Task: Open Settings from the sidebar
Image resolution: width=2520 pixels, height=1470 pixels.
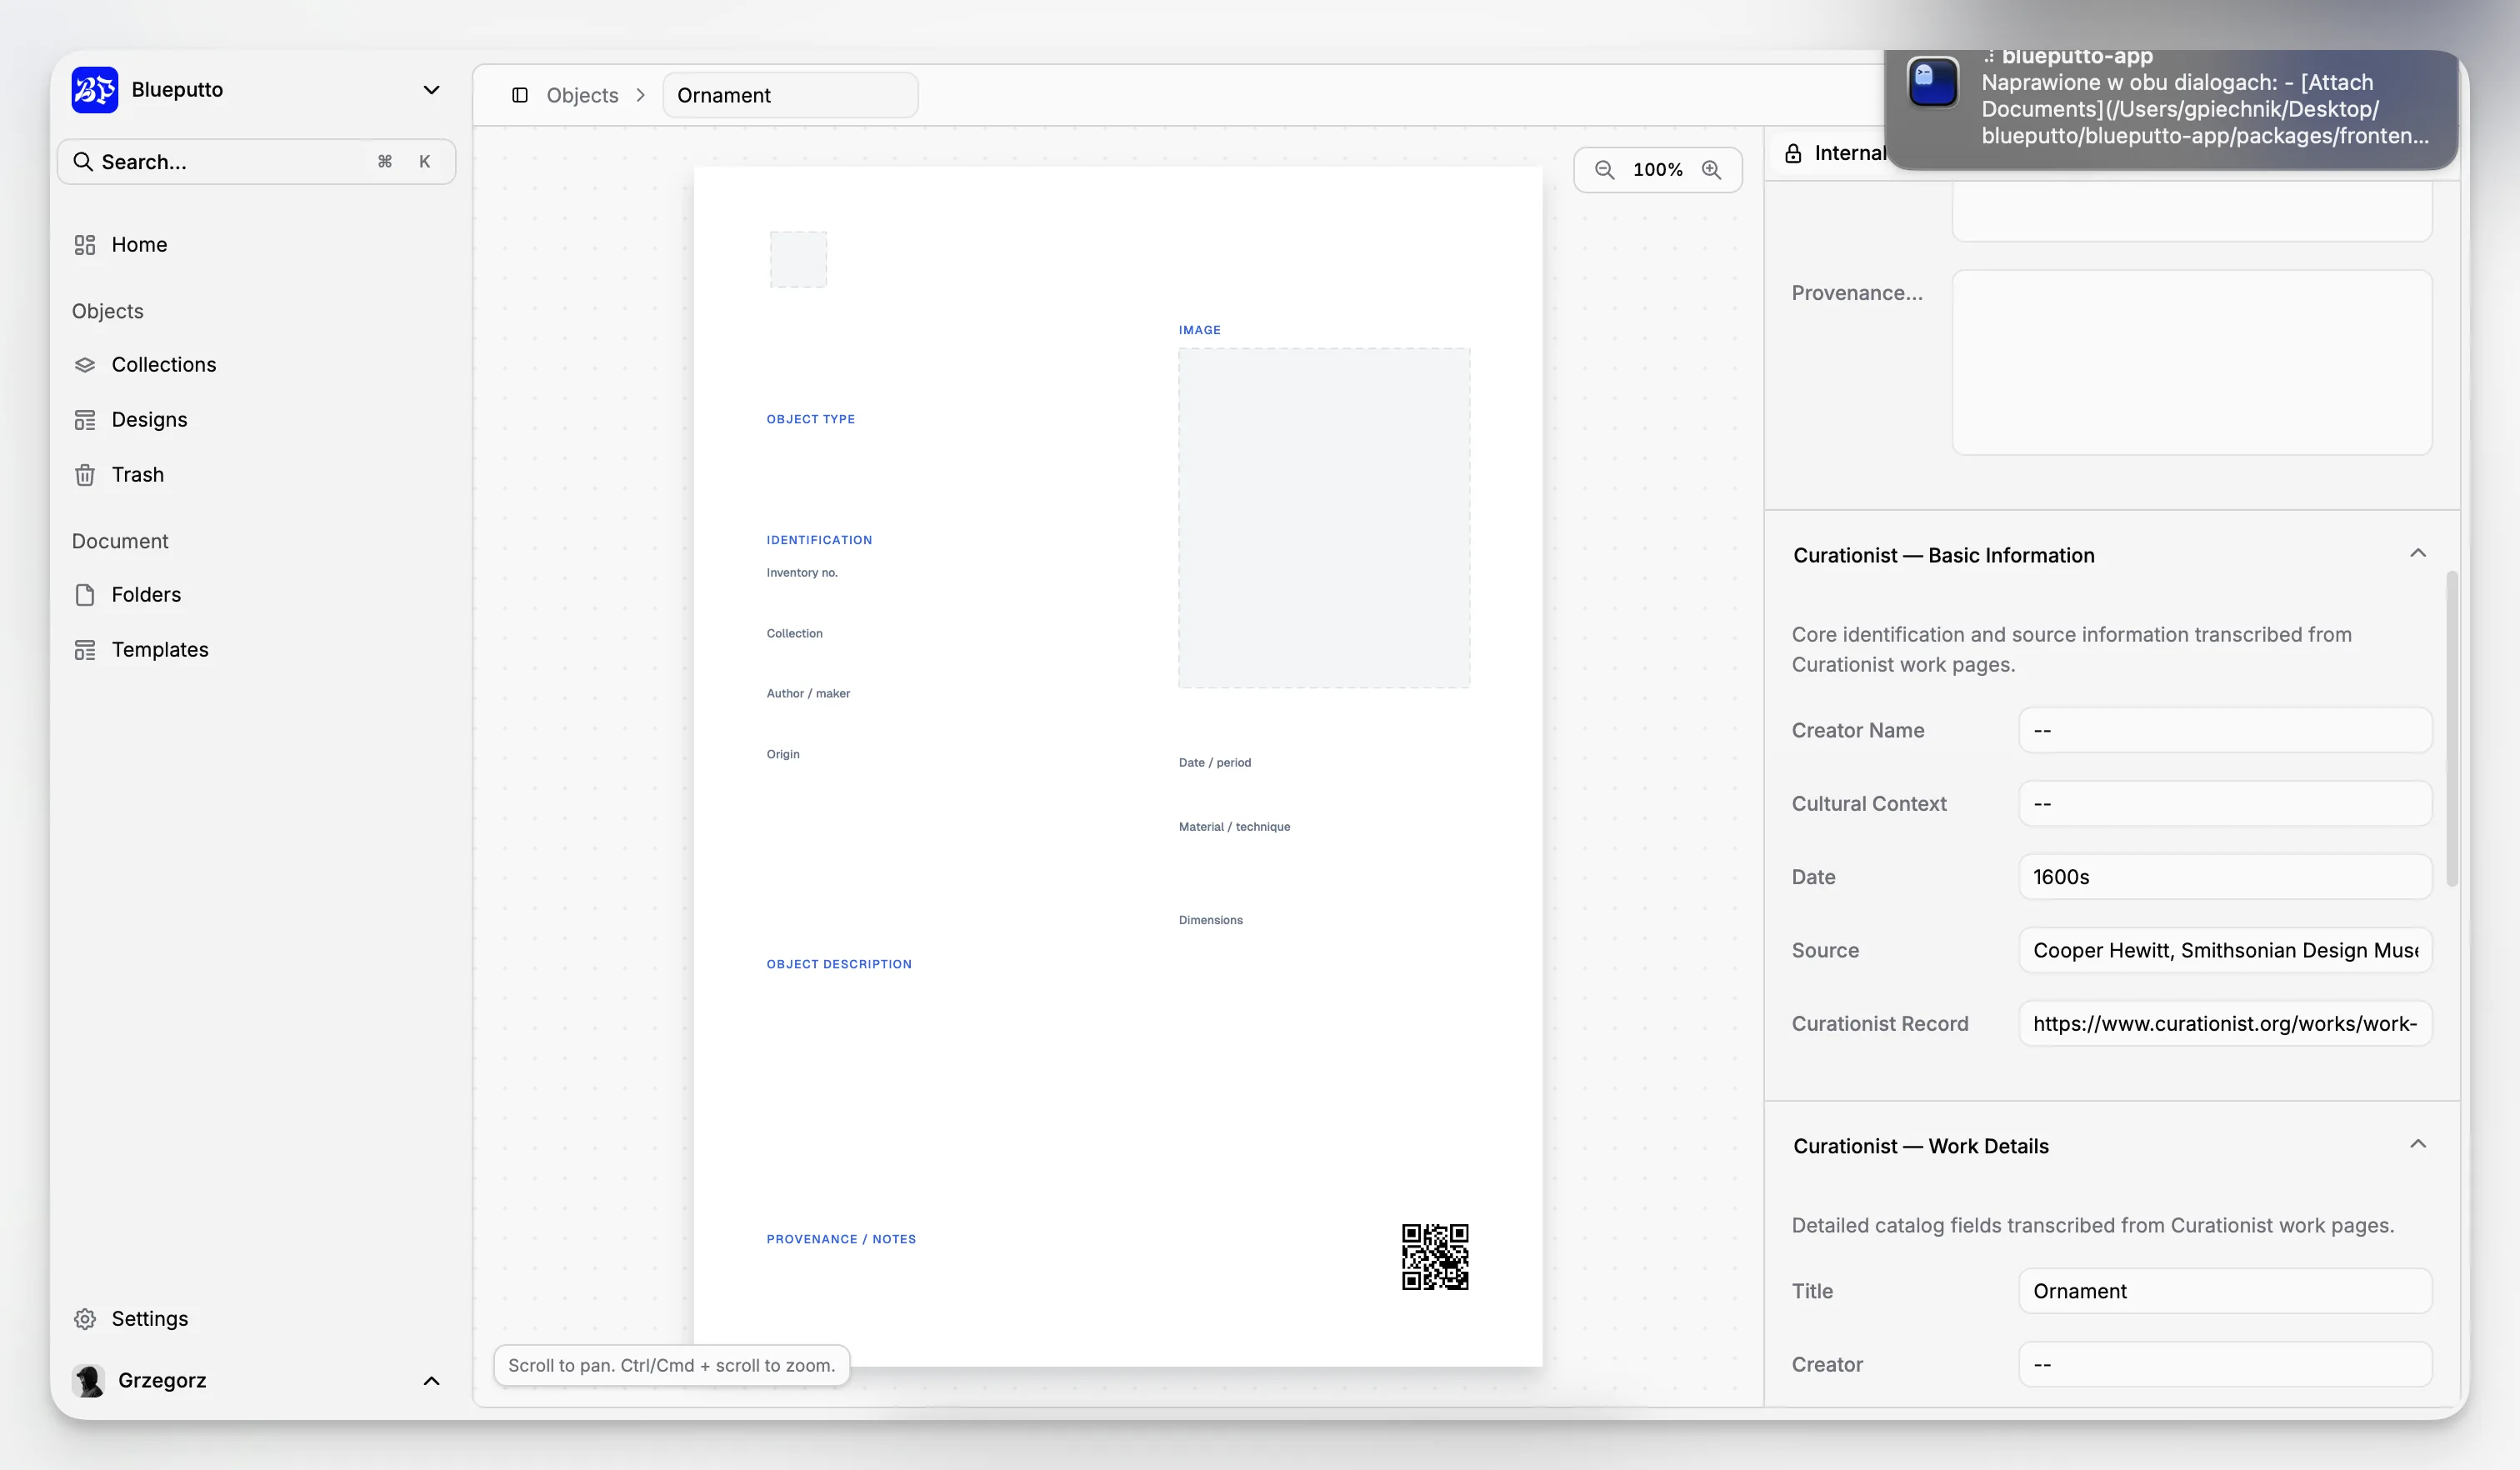Action: click(x=256, y=1319)
